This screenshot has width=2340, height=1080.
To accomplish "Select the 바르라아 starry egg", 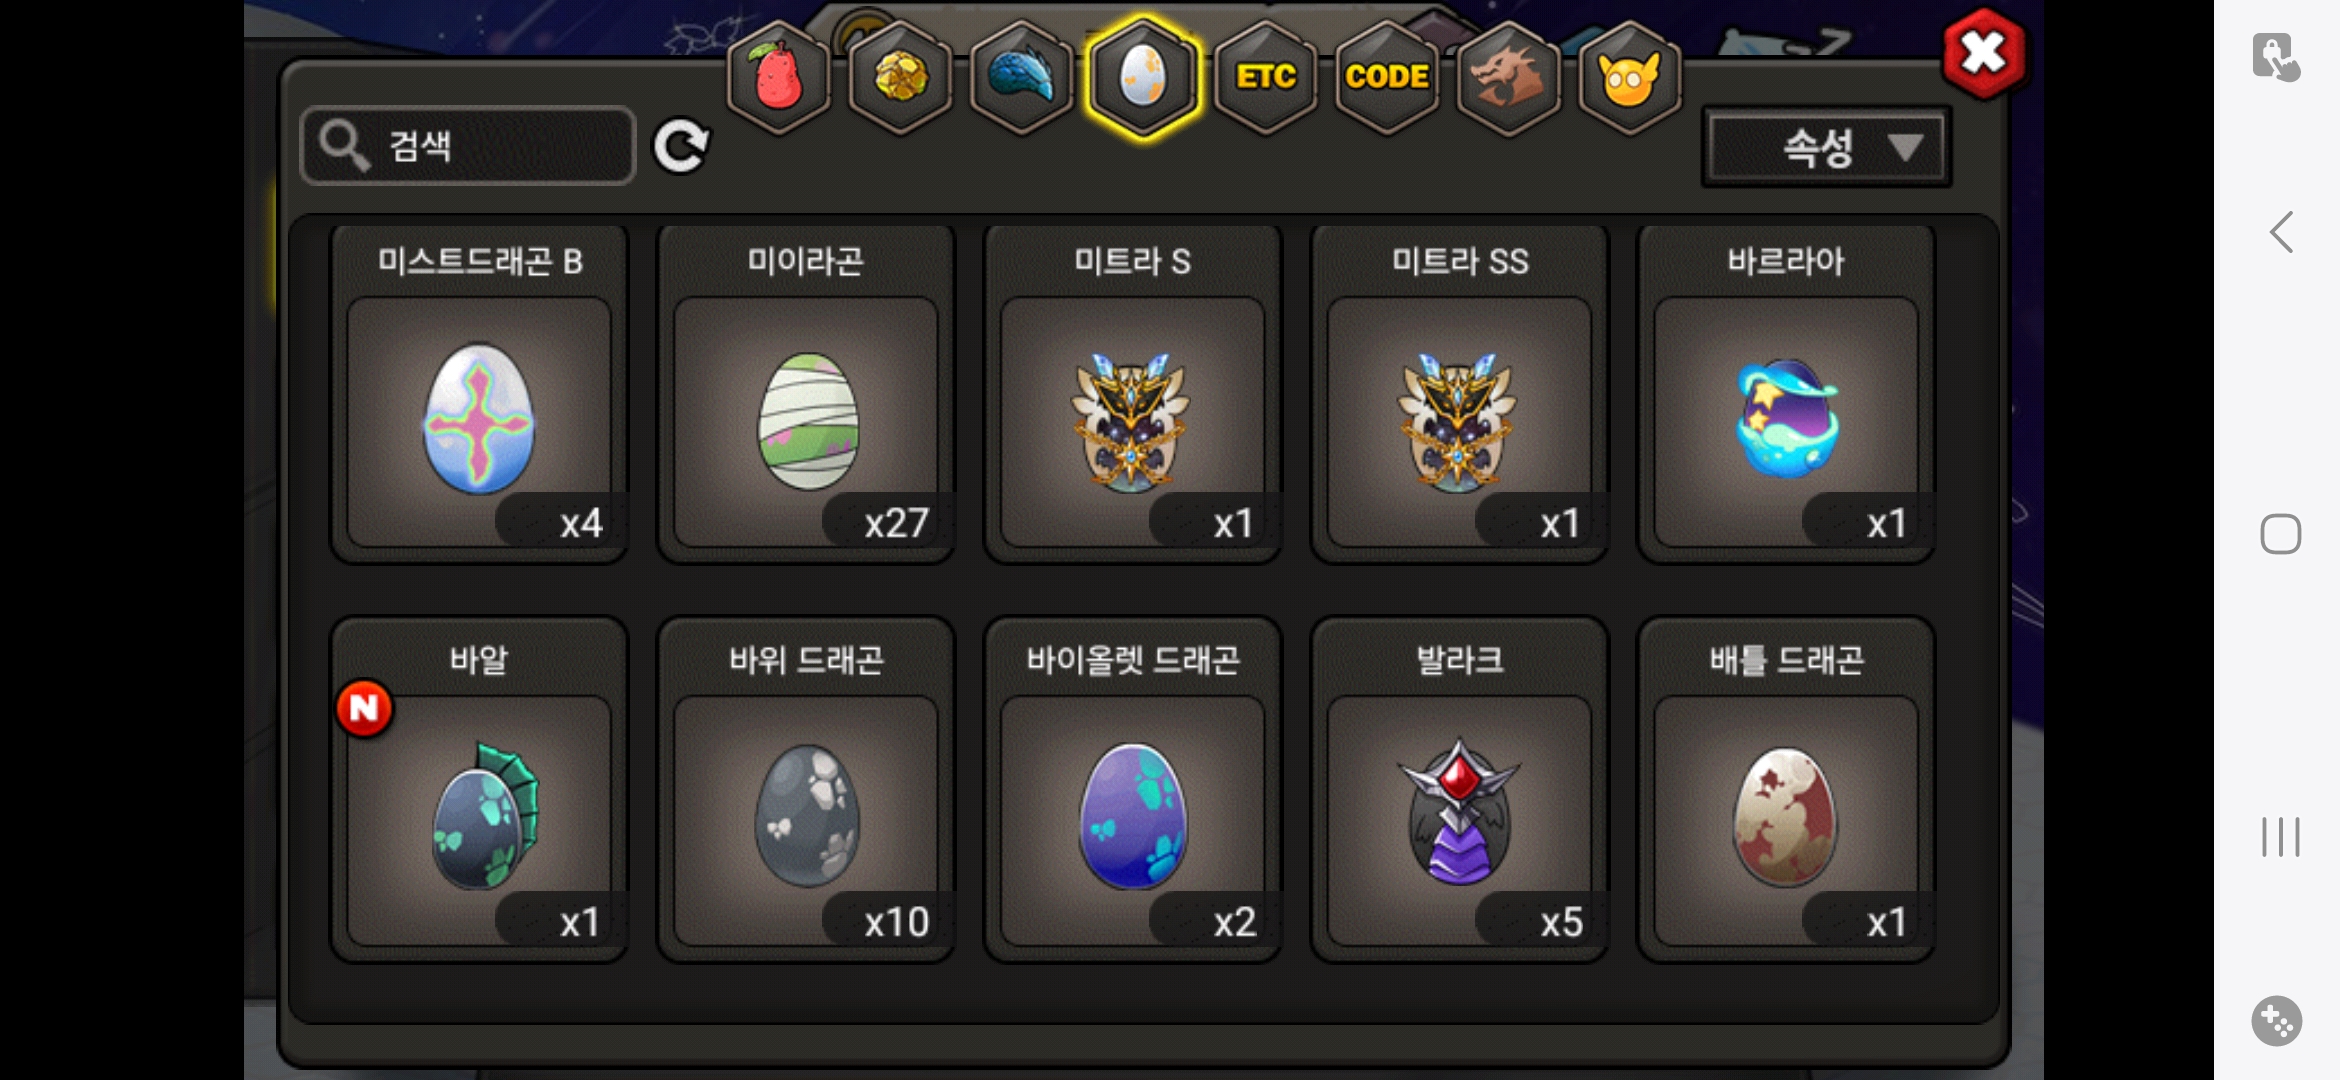I will [1787, 393].
